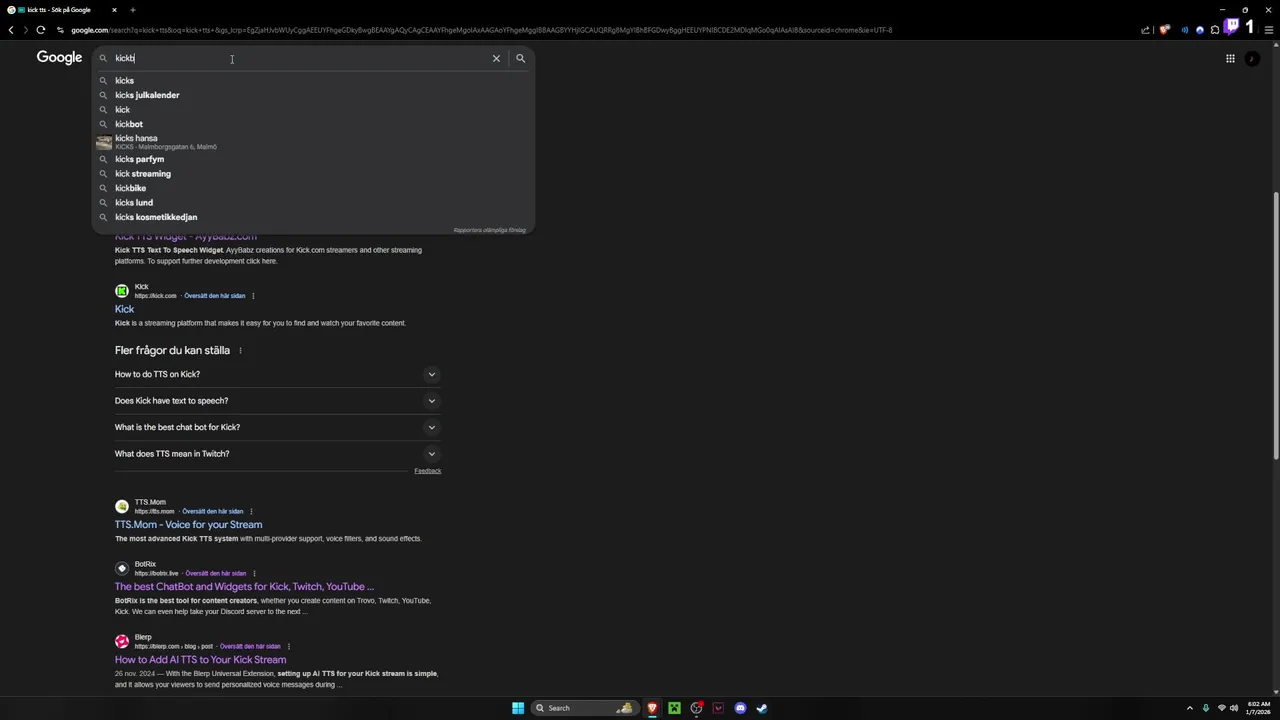Image resolution: width=1280 pixels, height=720 pixels.
Task: Select the kicks parfym suggestion
Action: point(313,159)
